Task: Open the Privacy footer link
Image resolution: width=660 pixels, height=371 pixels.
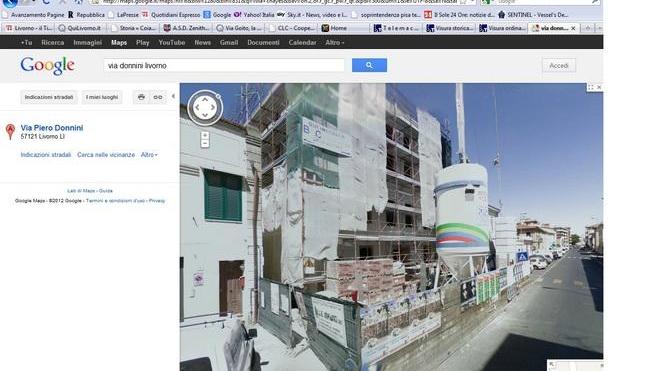Action: [x=157, y=201]
